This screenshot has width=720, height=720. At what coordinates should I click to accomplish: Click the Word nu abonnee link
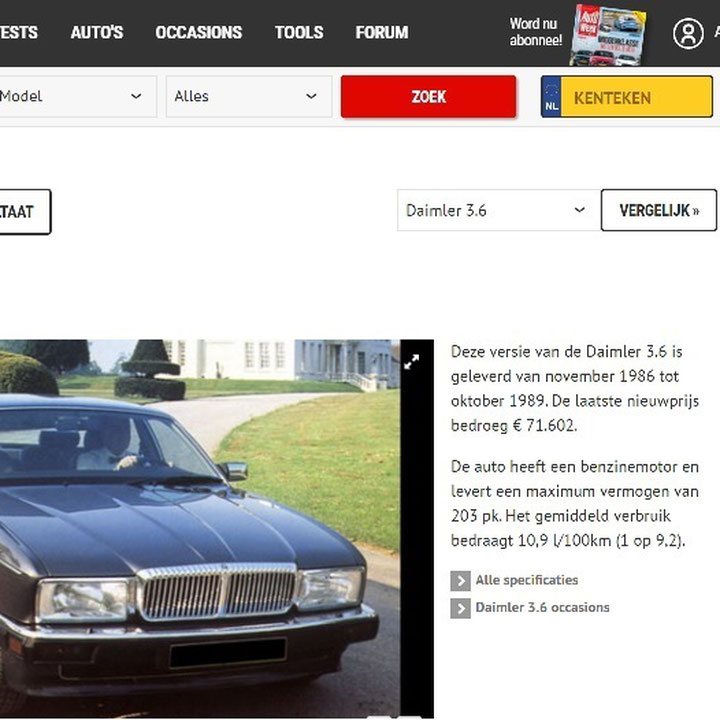tap(535, 32)
